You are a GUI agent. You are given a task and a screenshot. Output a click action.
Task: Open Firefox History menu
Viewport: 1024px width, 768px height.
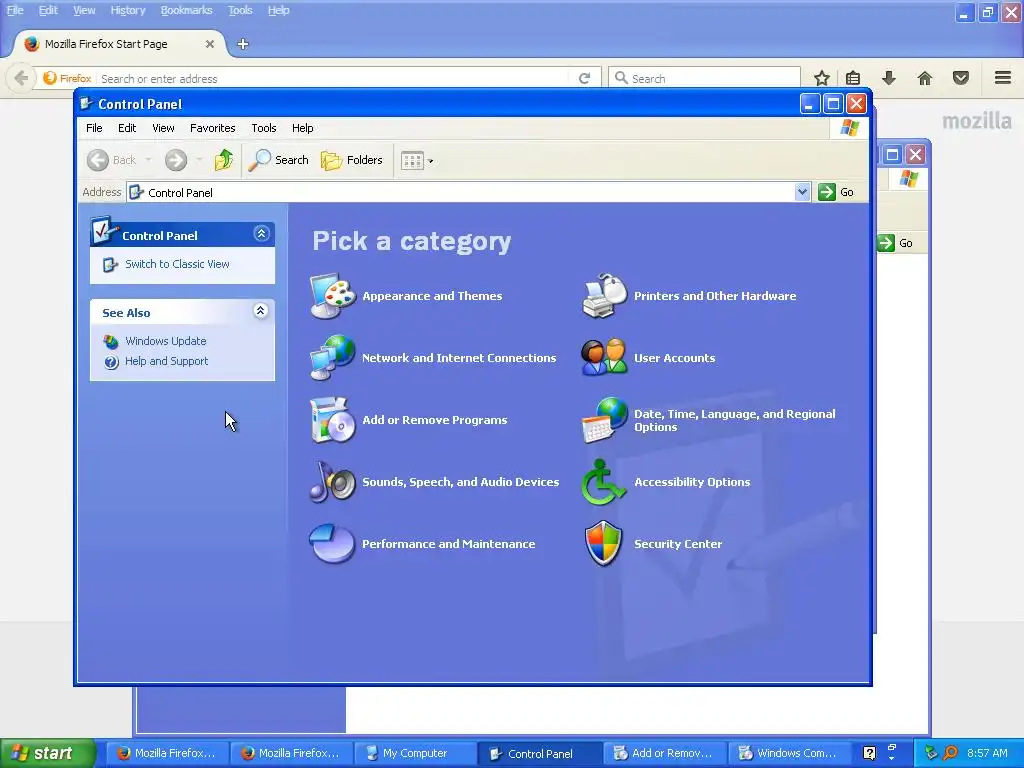point(127,10)
